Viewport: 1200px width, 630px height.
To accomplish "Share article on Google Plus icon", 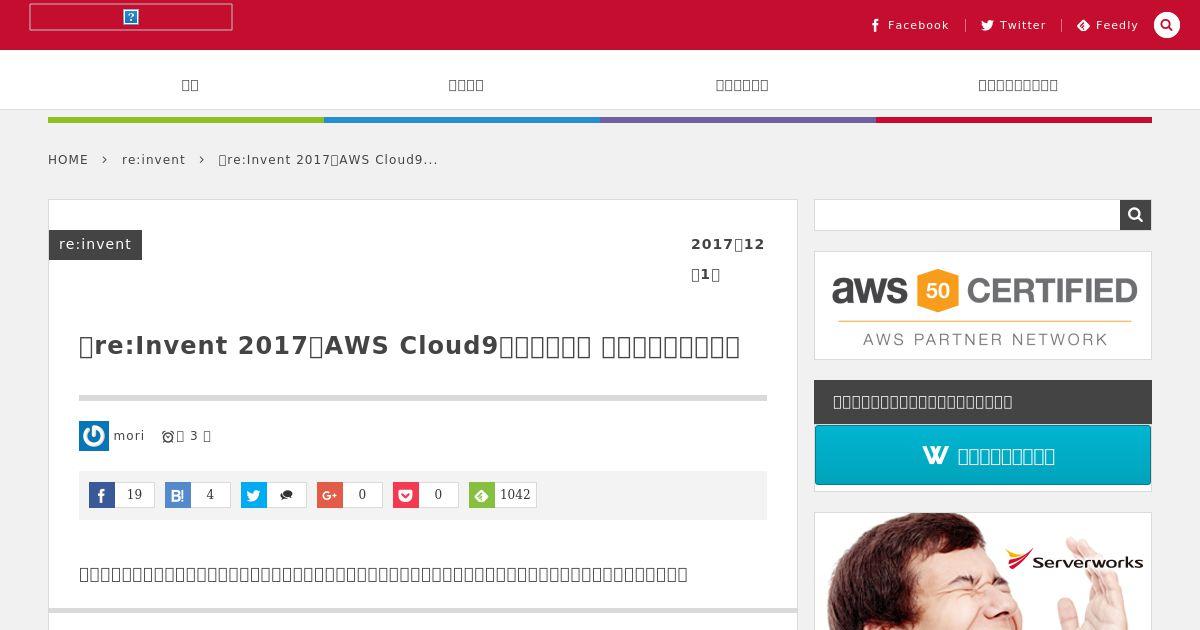I will [x=330, y=495].
